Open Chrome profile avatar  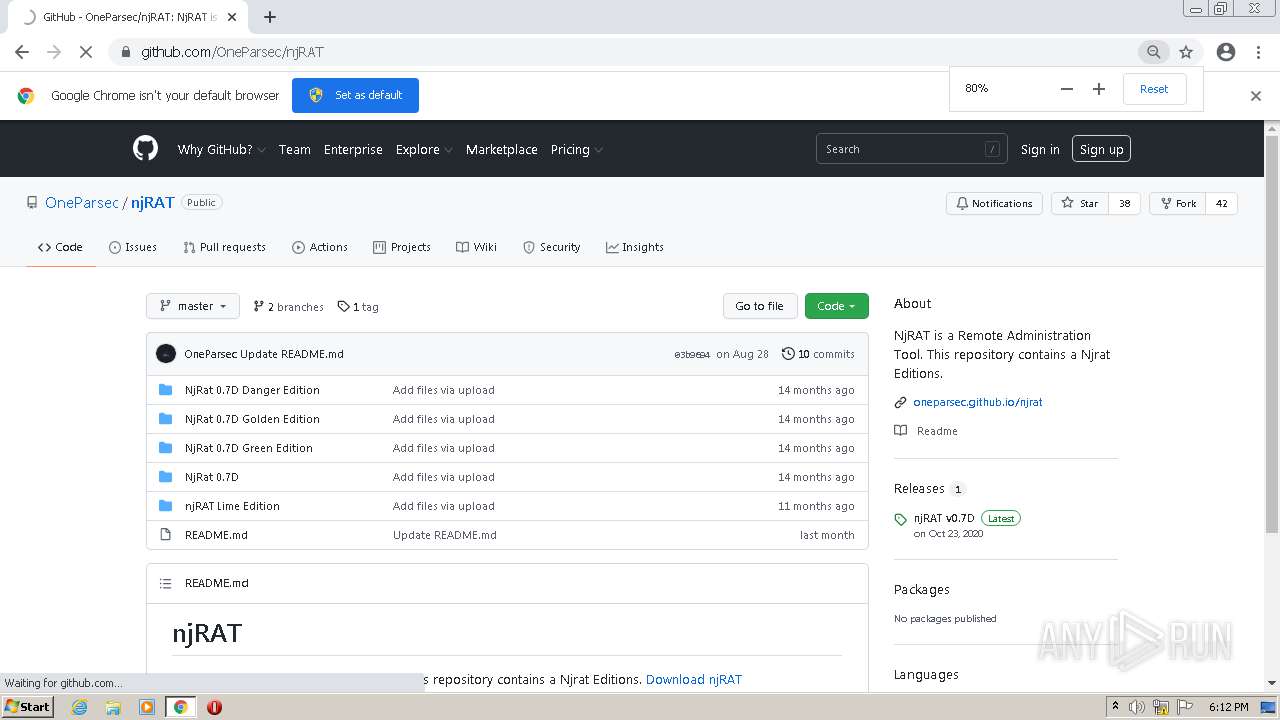click(1226, 52)
